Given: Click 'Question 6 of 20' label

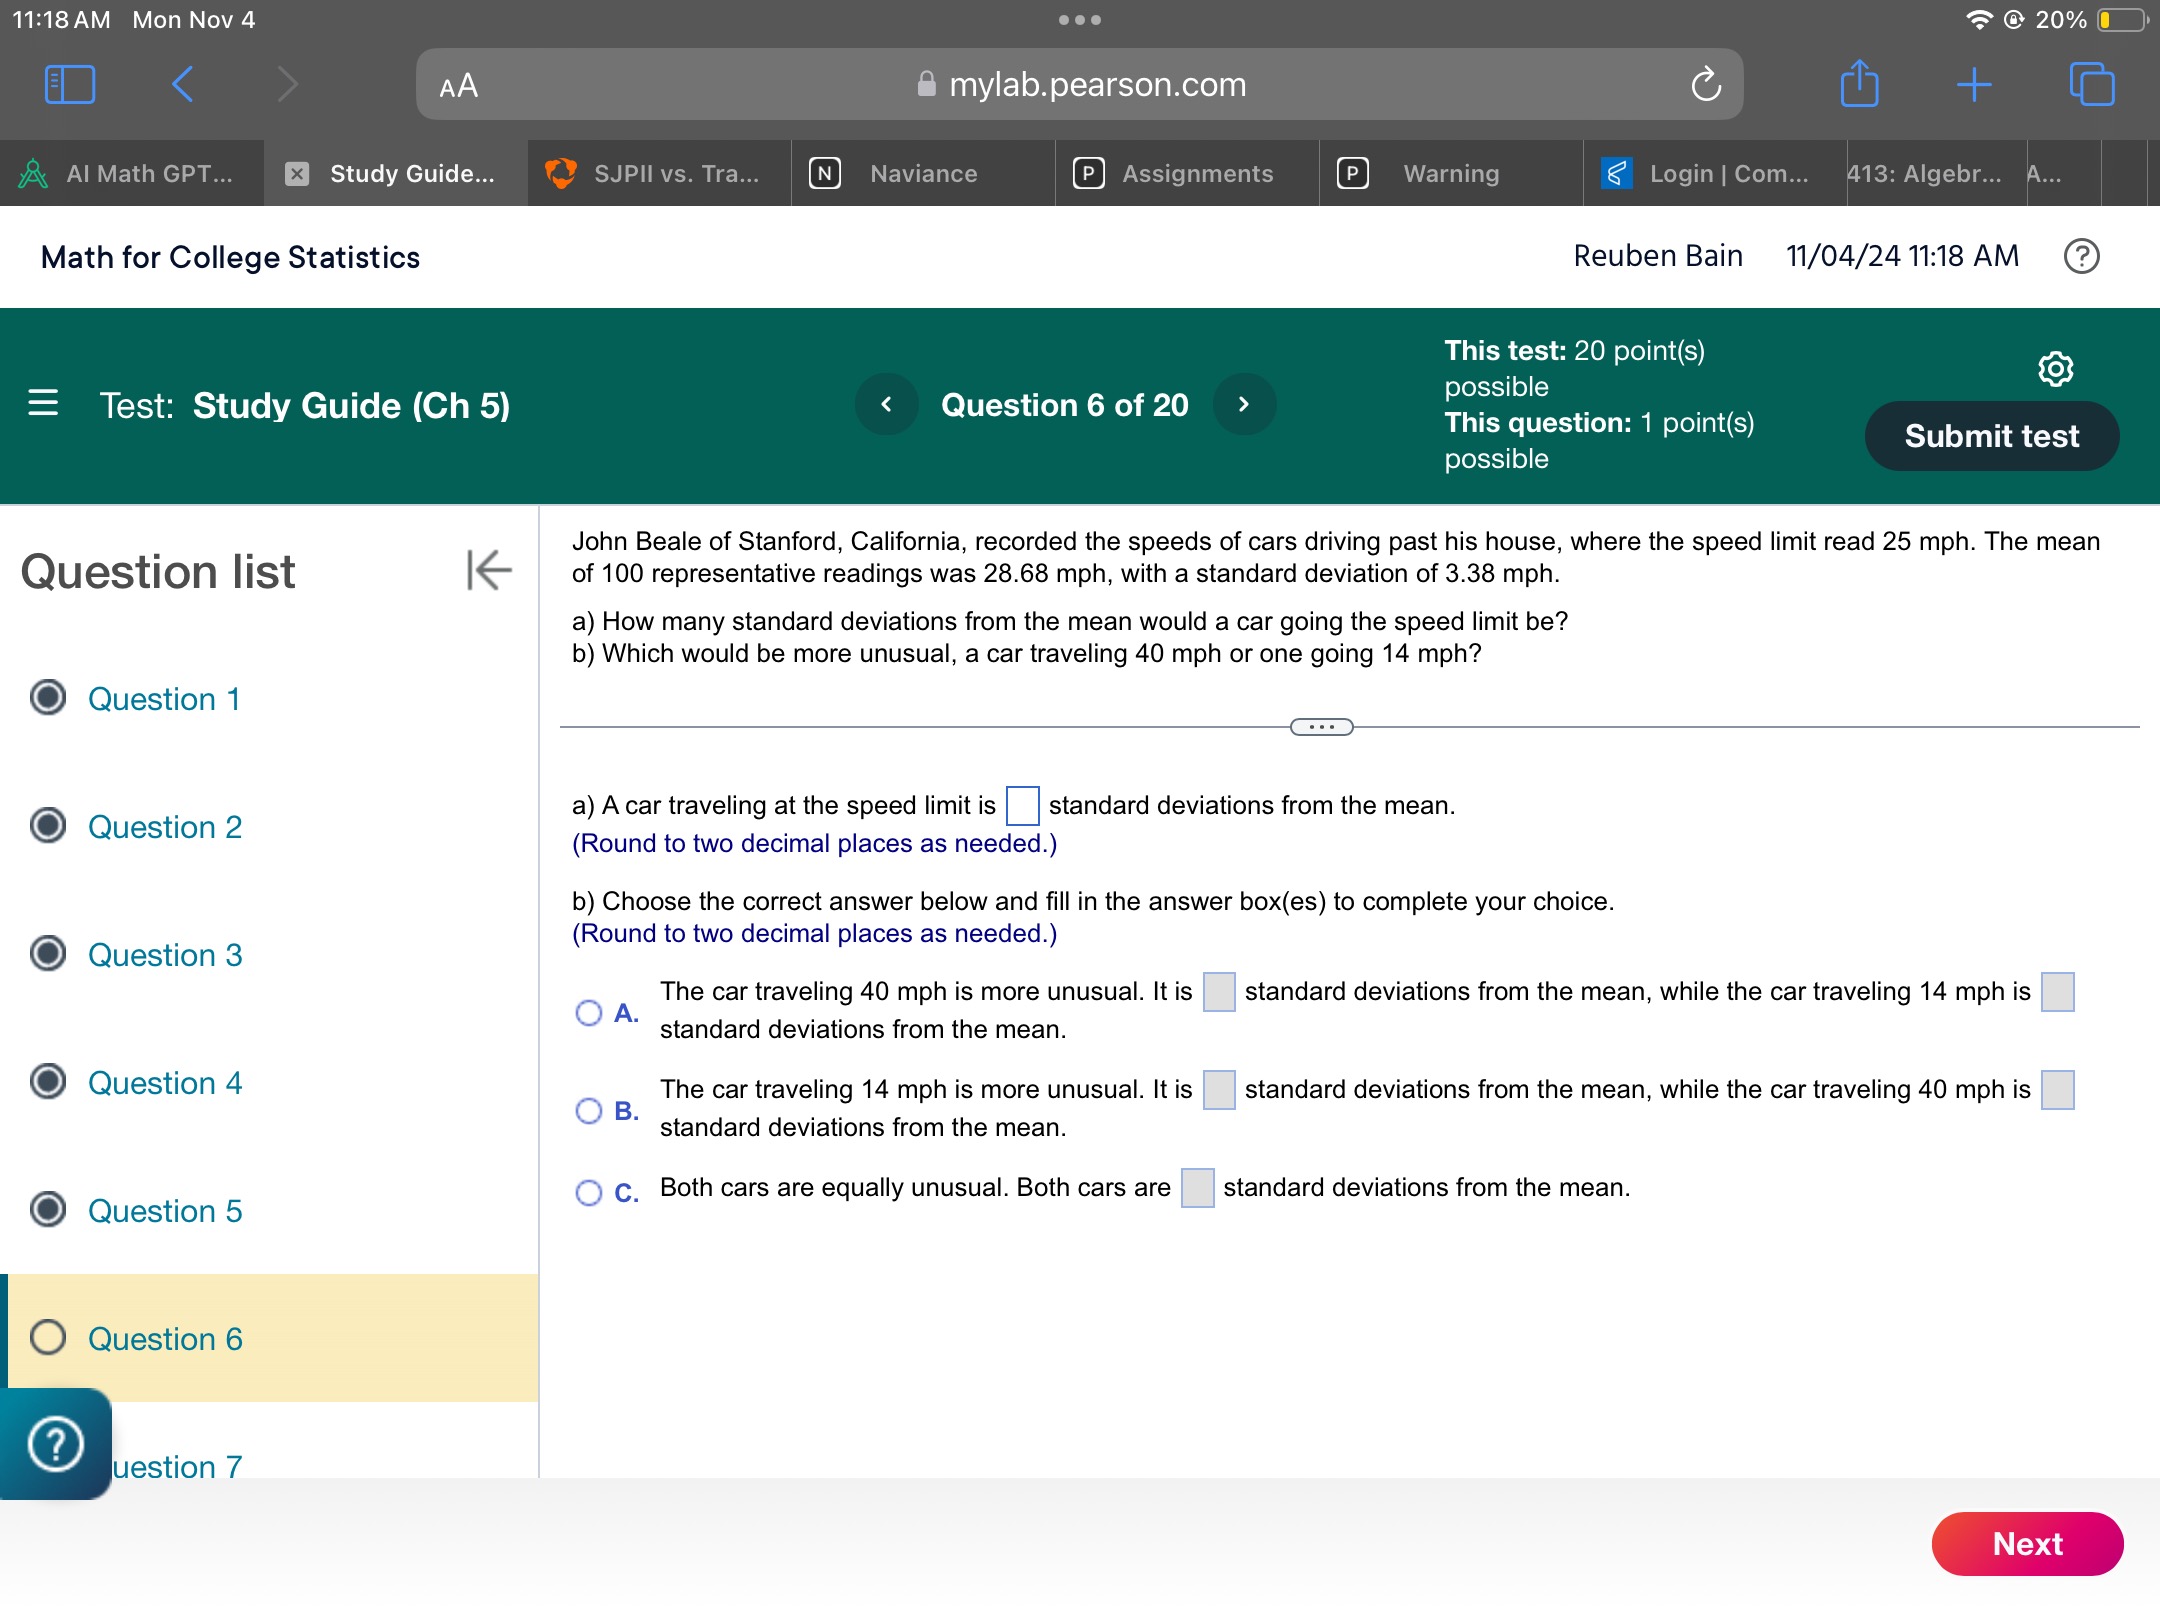Looking at the screenshot, I should pos(1065,405).
